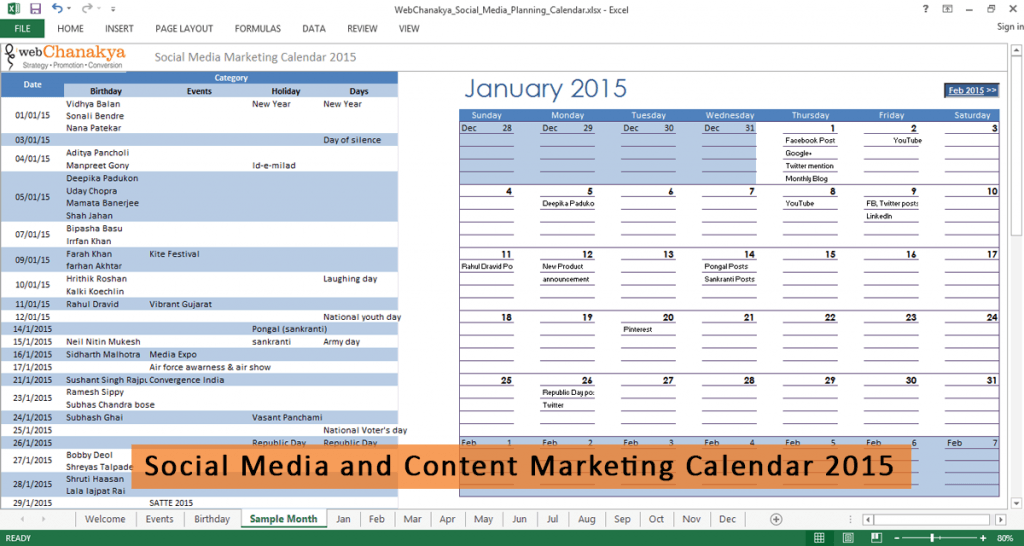Click the webChanakya logo
The width and height of the screenshot is (1024, 546).
point(64,57)
